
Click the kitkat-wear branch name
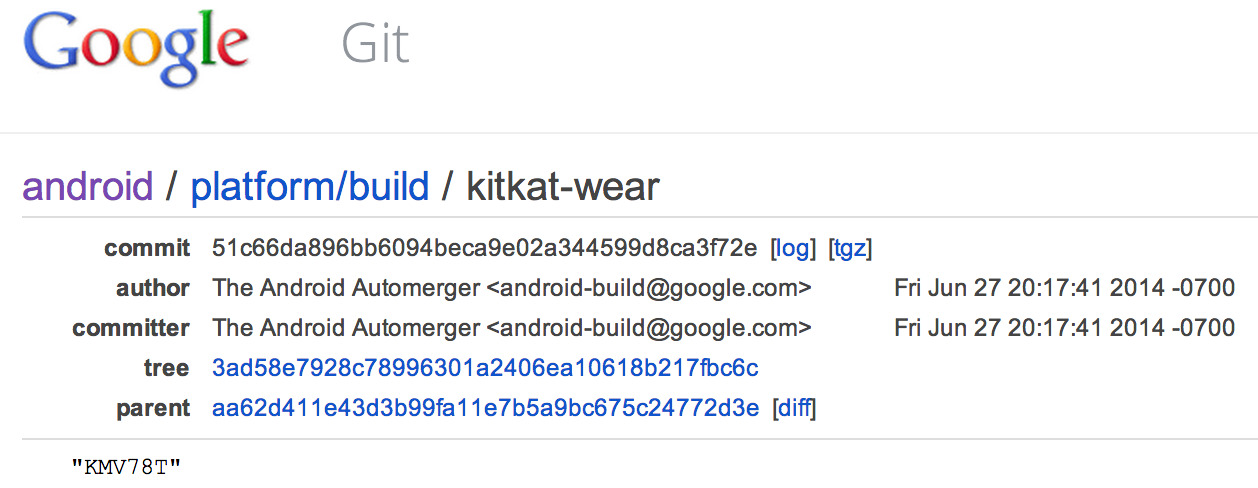[x=563, y=187]
